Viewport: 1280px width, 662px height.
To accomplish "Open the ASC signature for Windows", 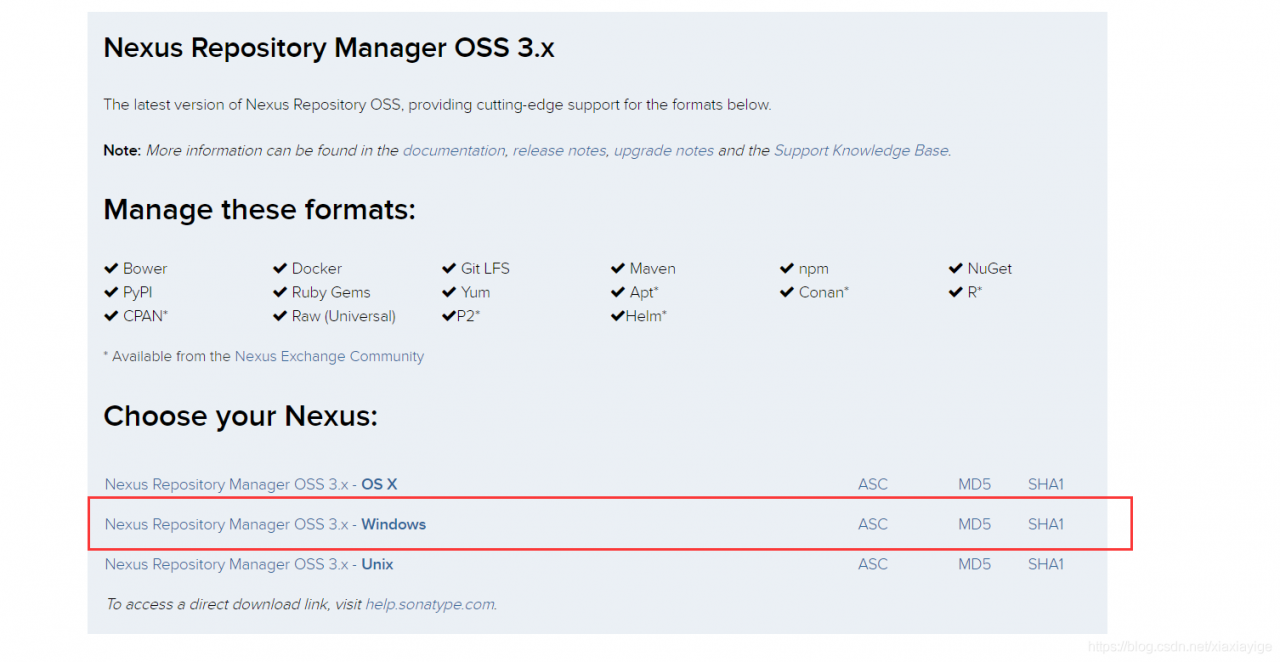I will (x=873, y=524).
